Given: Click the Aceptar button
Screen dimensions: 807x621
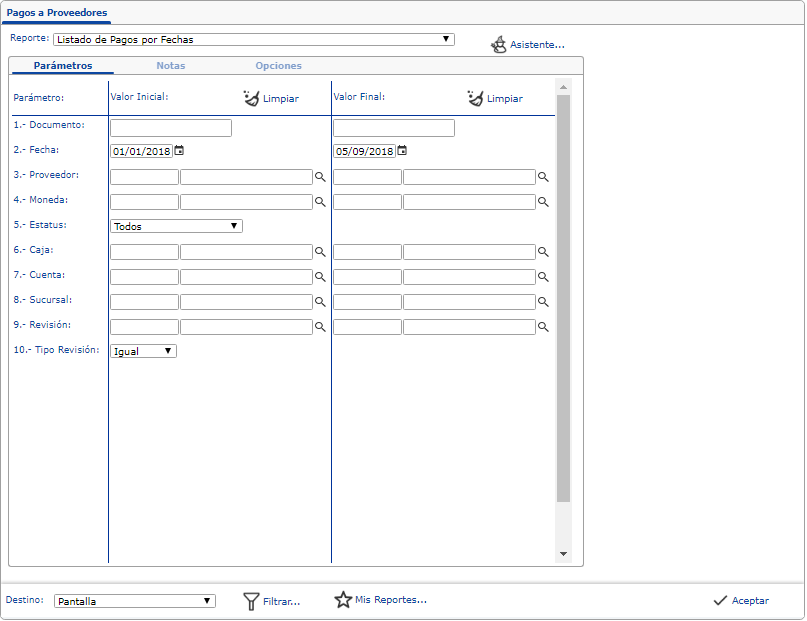Looking at the screenshot, I should [x=741, y=601].
